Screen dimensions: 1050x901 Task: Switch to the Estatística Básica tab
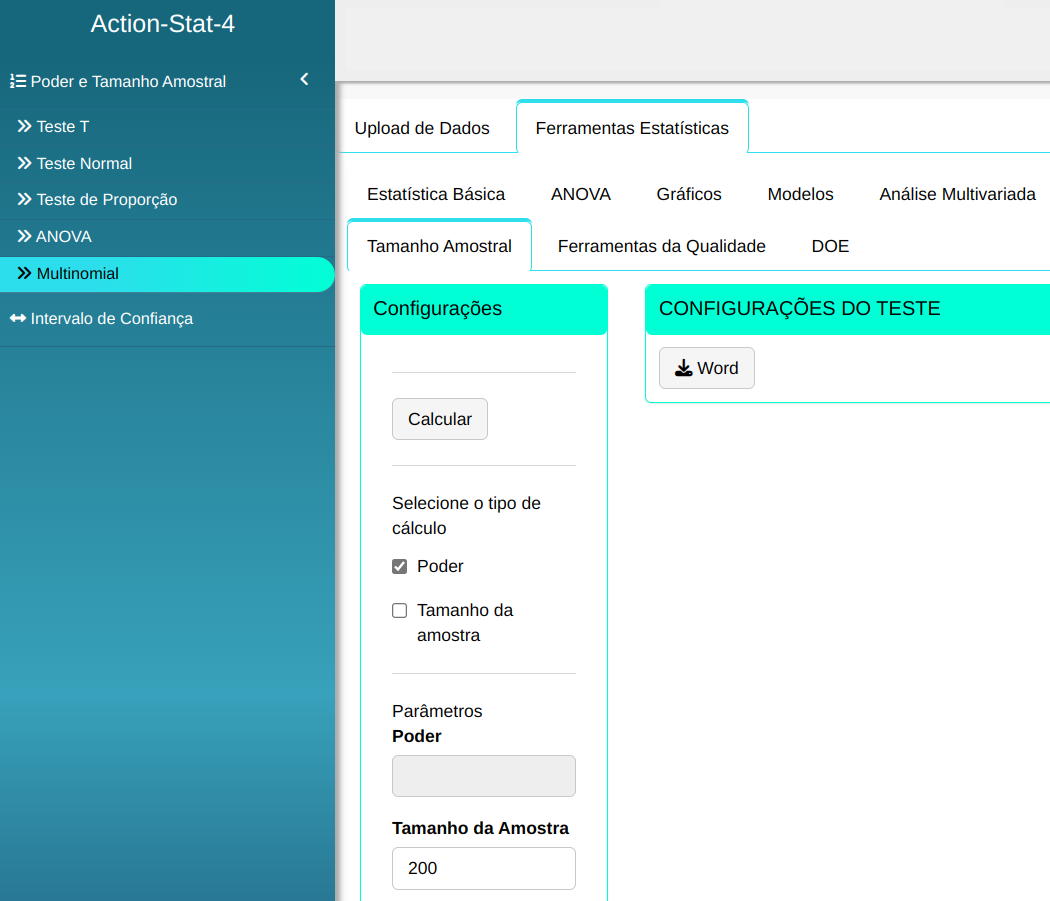pyautogui.click(x=436, y=194)
